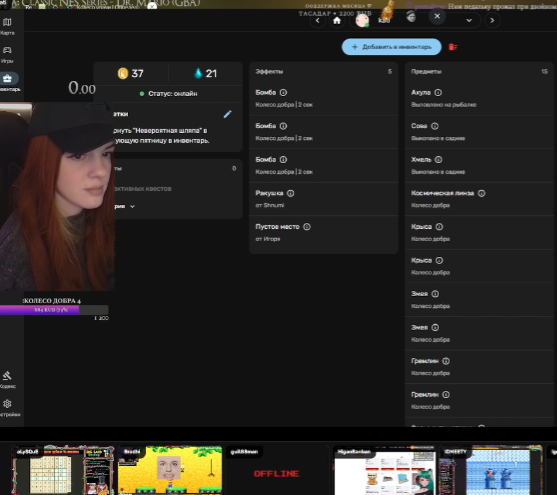Click the Добавить в инвентарь button
This screenshot has height=495, width=557.
(391, 47)
